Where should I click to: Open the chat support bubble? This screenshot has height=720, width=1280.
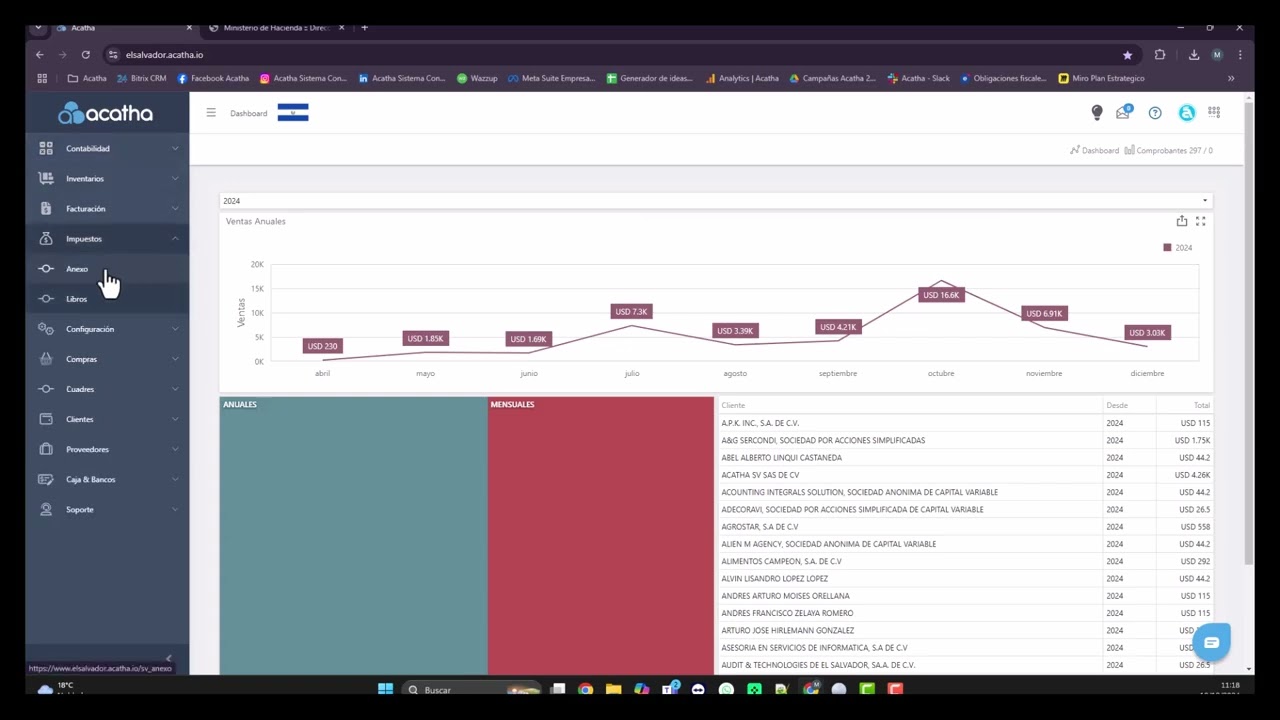pos(1211,643)
